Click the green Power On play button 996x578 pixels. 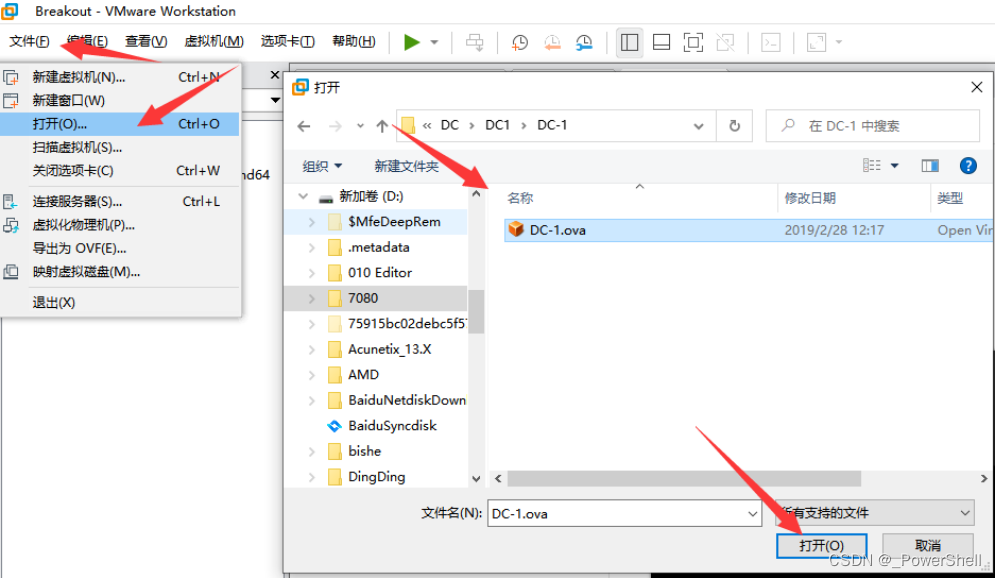click(x=412, y=43)
